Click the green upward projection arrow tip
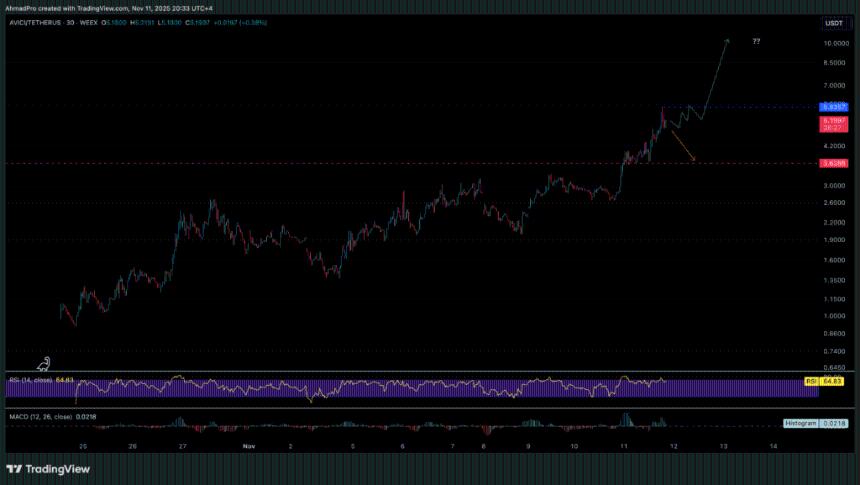This screenshot has width=860, height=485. [727, 40]
